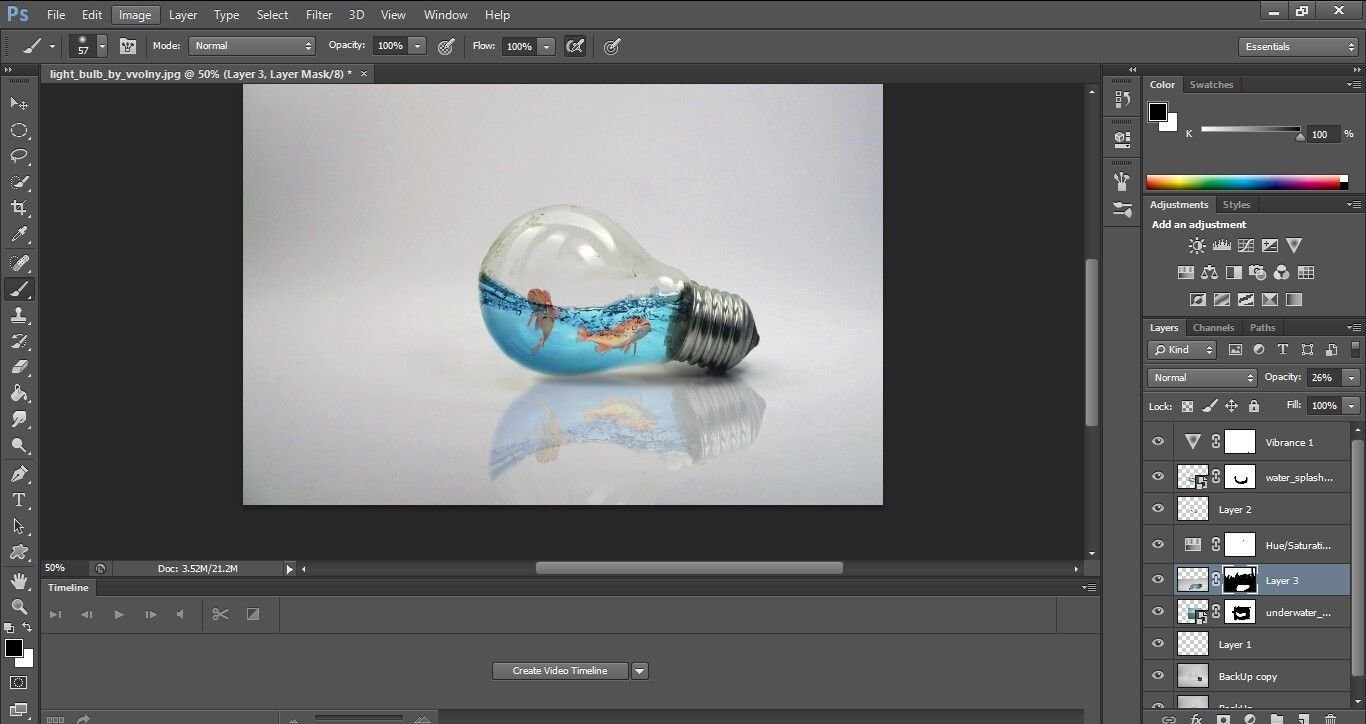
Task: Select the Horizontal Type tool
Action: pyautogui.click(x=19, y=499)
